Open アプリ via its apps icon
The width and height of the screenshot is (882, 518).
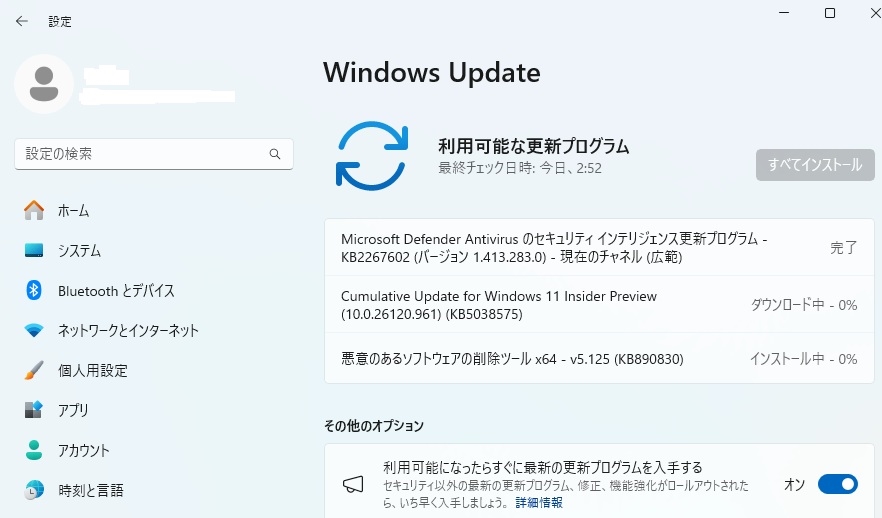(34, 409)
